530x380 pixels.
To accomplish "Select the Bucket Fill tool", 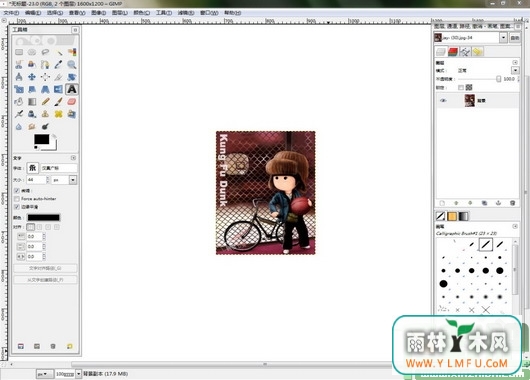I will click(x=19, y=102).
